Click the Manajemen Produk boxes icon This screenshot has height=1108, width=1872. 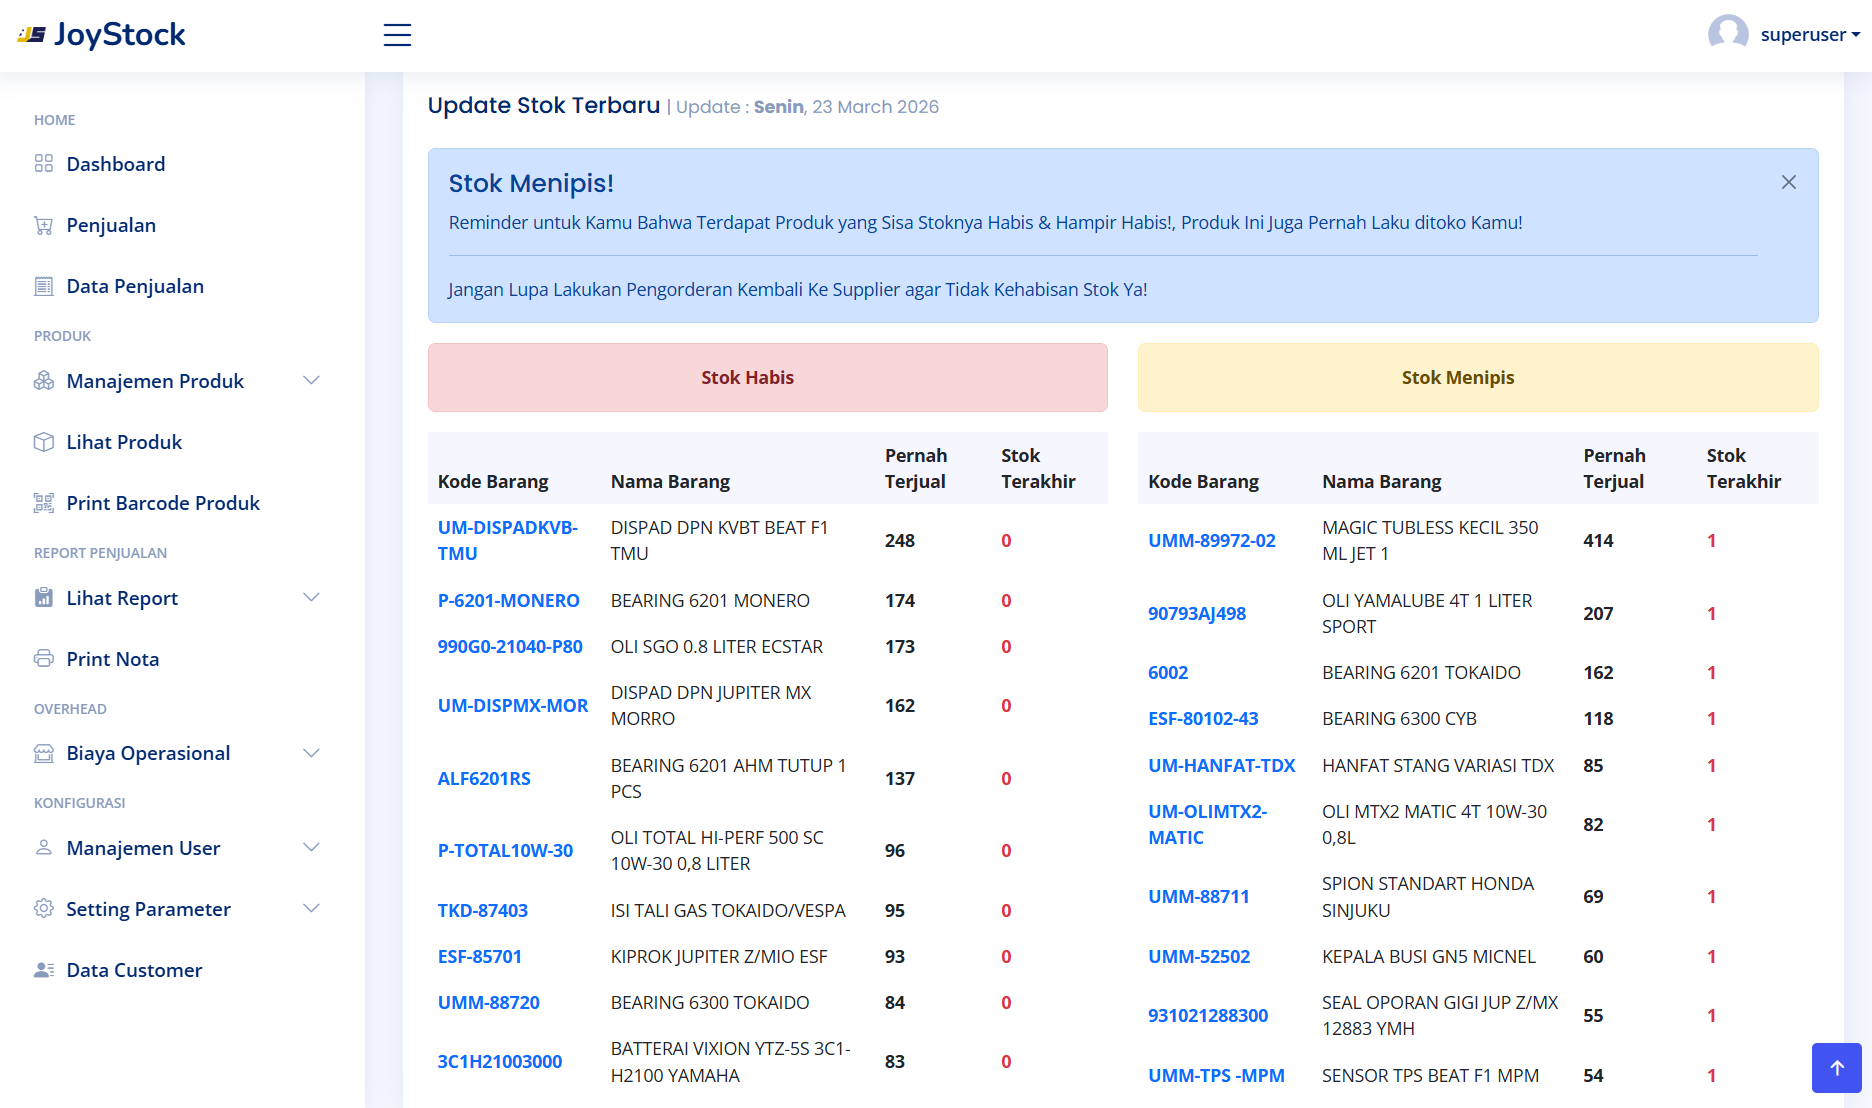43,381
